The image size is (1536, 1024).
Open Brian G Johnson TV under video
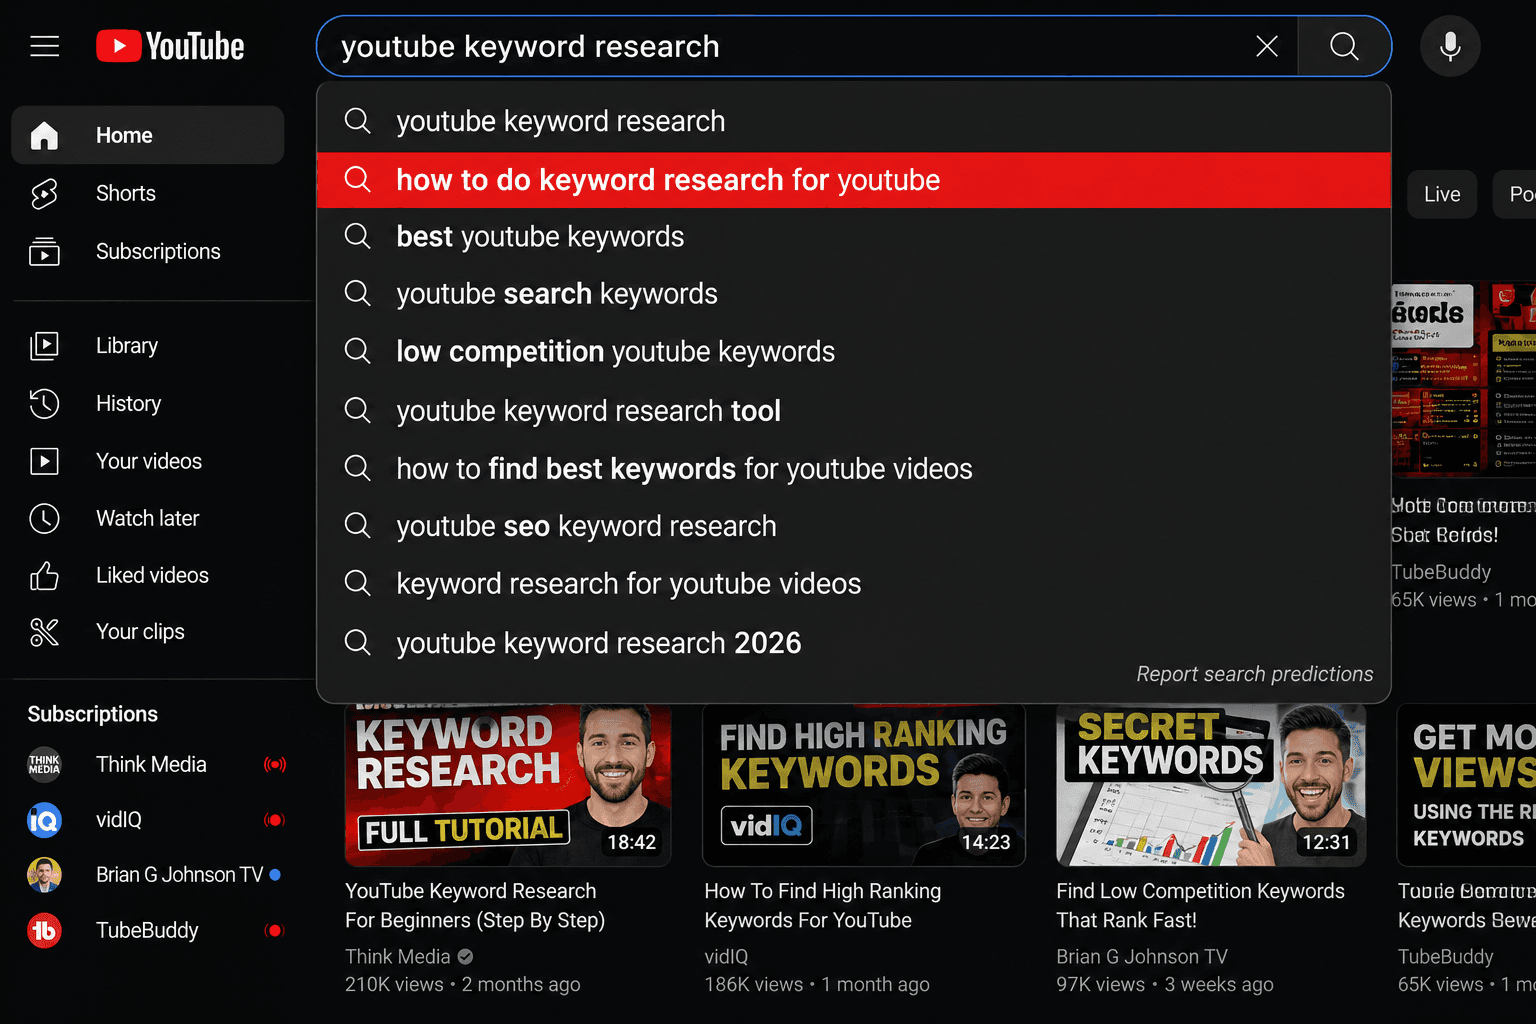pos(1142,957)
